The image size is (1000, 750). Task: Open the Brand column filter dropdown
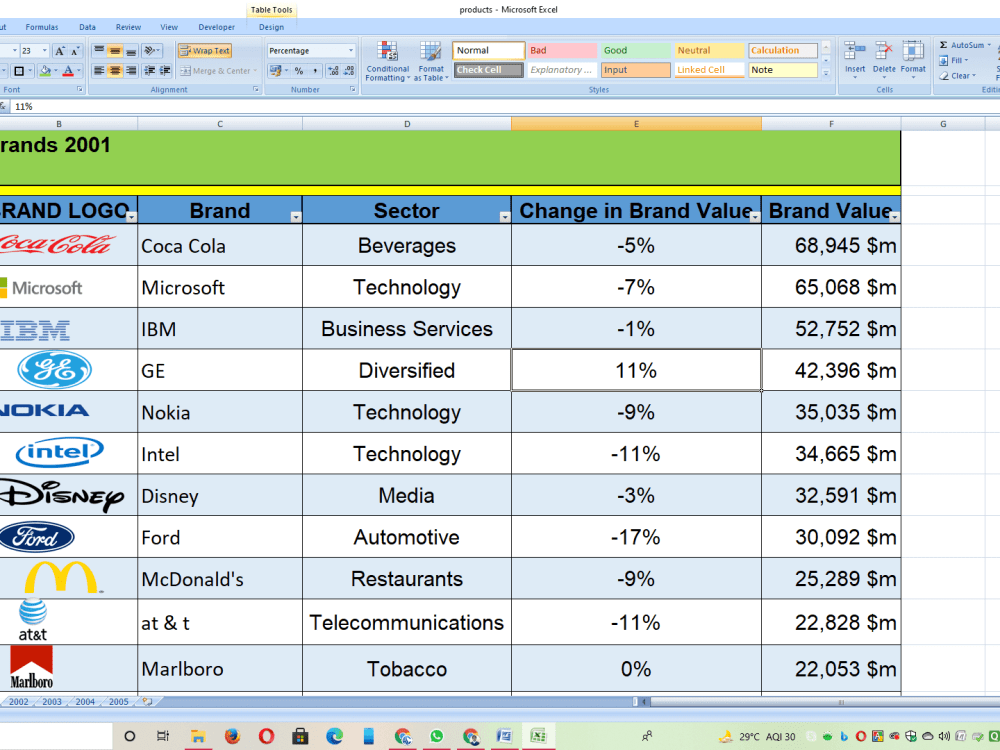point(295,217)
